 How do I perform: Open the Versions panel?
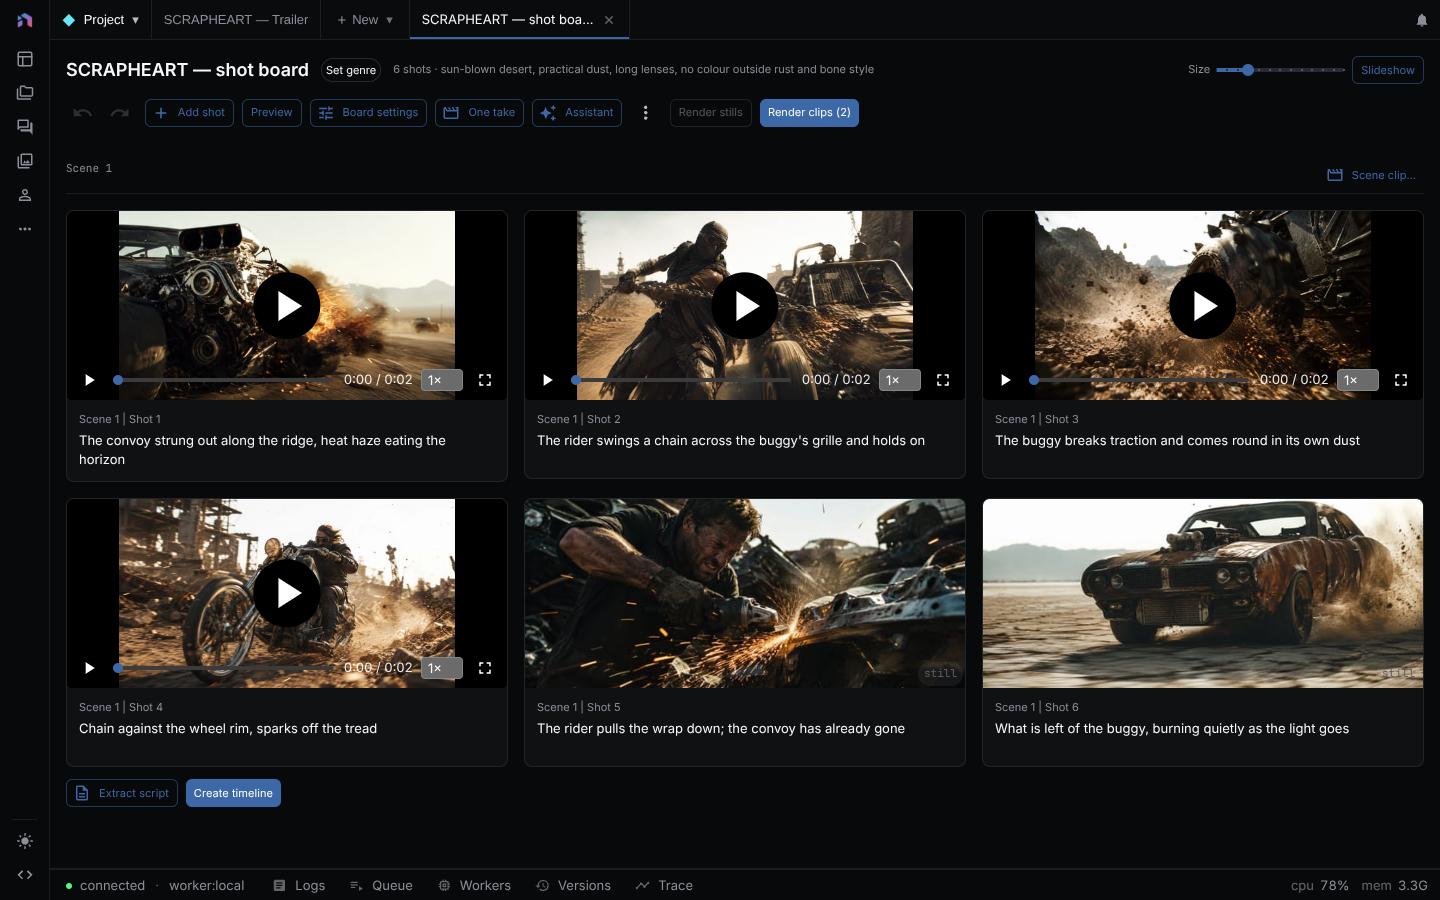pyautogui.click(x=573, y=886)
